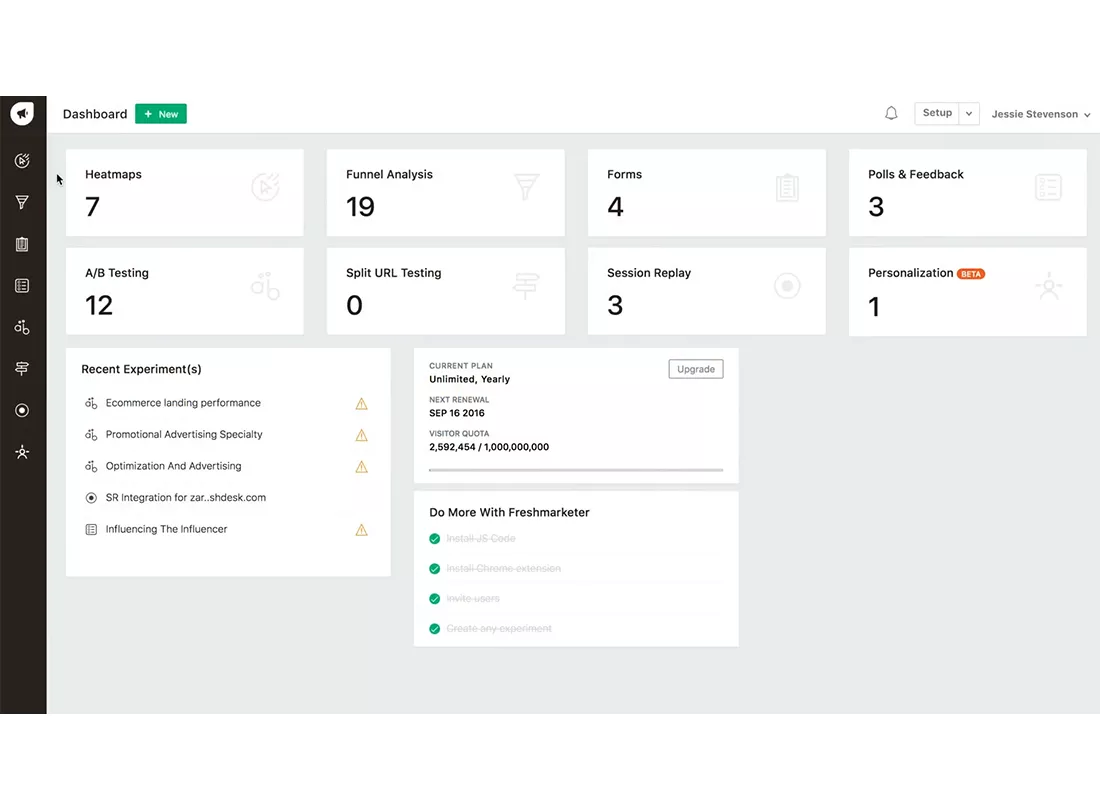
Task: Click the Invite users text
Action: pyautogui.click(x=473, y=599)
